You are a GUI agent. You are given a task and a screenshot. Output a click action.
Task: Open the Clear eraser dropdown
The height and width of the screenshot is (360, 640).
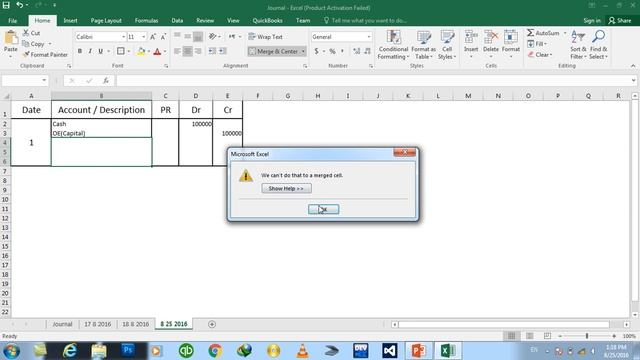(x=540, y=54)
